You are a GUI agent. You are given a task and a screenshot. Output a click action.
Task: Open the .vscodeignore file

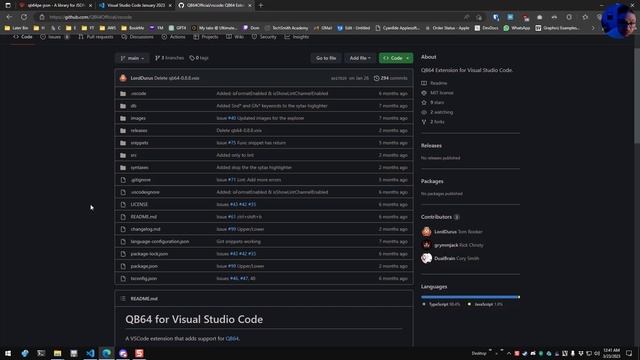click(x=145, y=192)
